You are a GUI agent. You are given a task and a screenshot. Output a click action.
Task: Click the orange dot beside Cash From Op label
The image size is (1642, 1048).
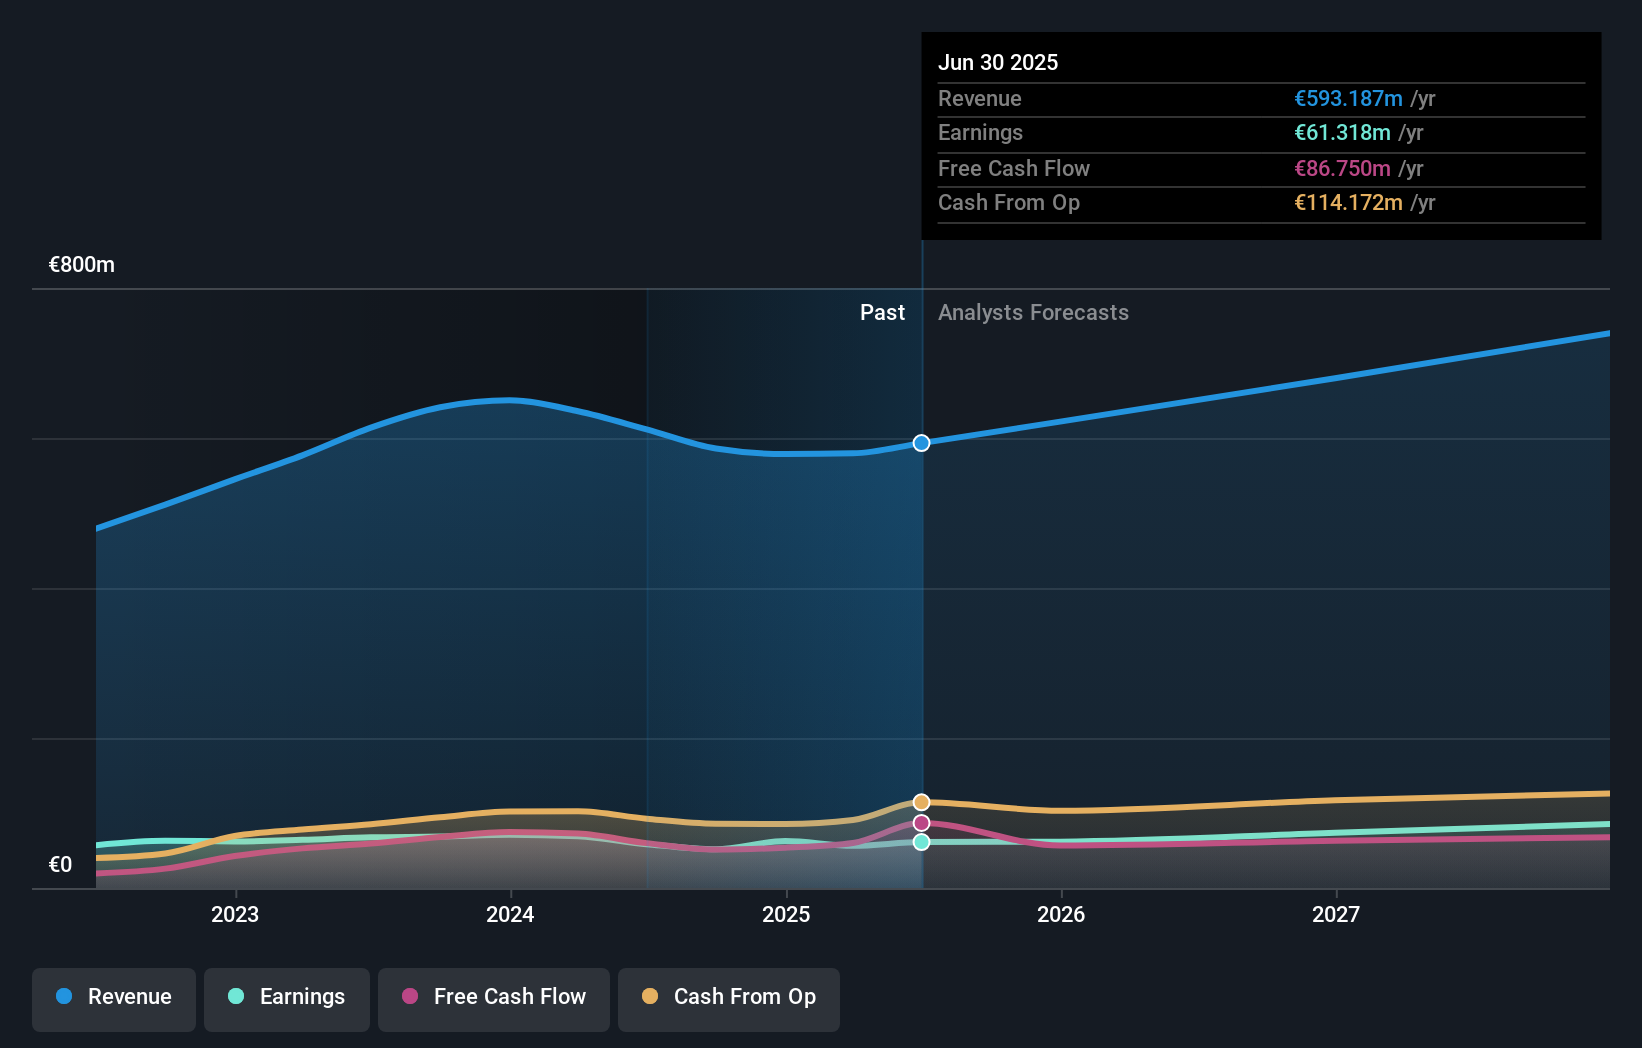click(651, 996)
